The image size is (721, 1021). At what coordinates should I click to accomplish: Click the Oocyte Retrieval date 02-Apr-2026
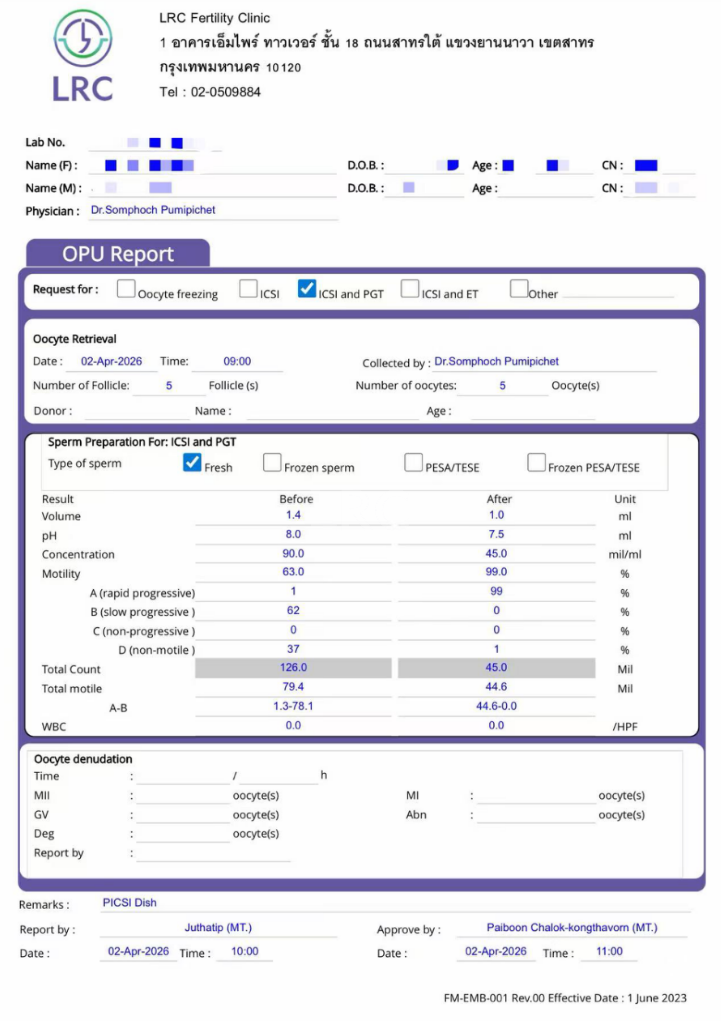click(x=111, y=362)
